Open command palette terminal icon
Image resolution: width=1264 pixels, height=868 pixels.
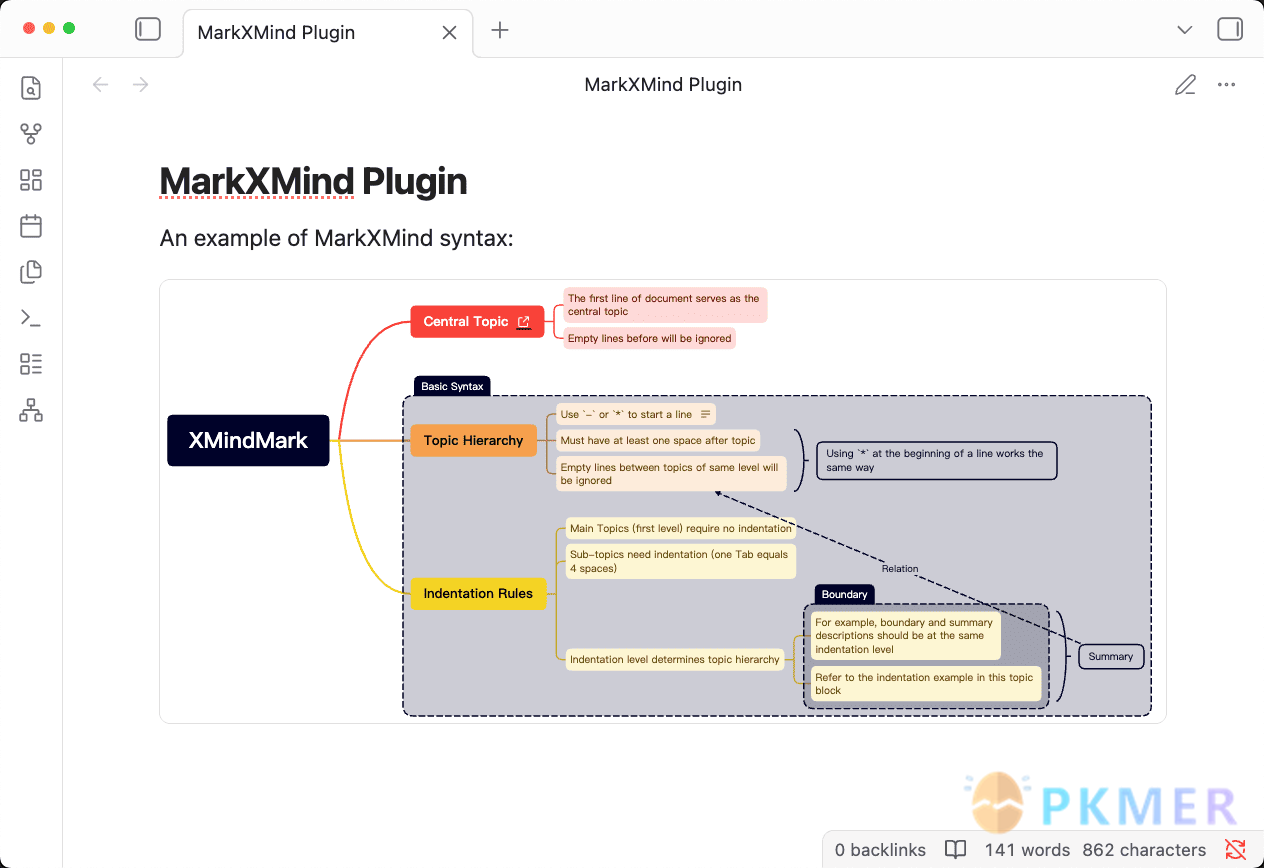(31, 318)
